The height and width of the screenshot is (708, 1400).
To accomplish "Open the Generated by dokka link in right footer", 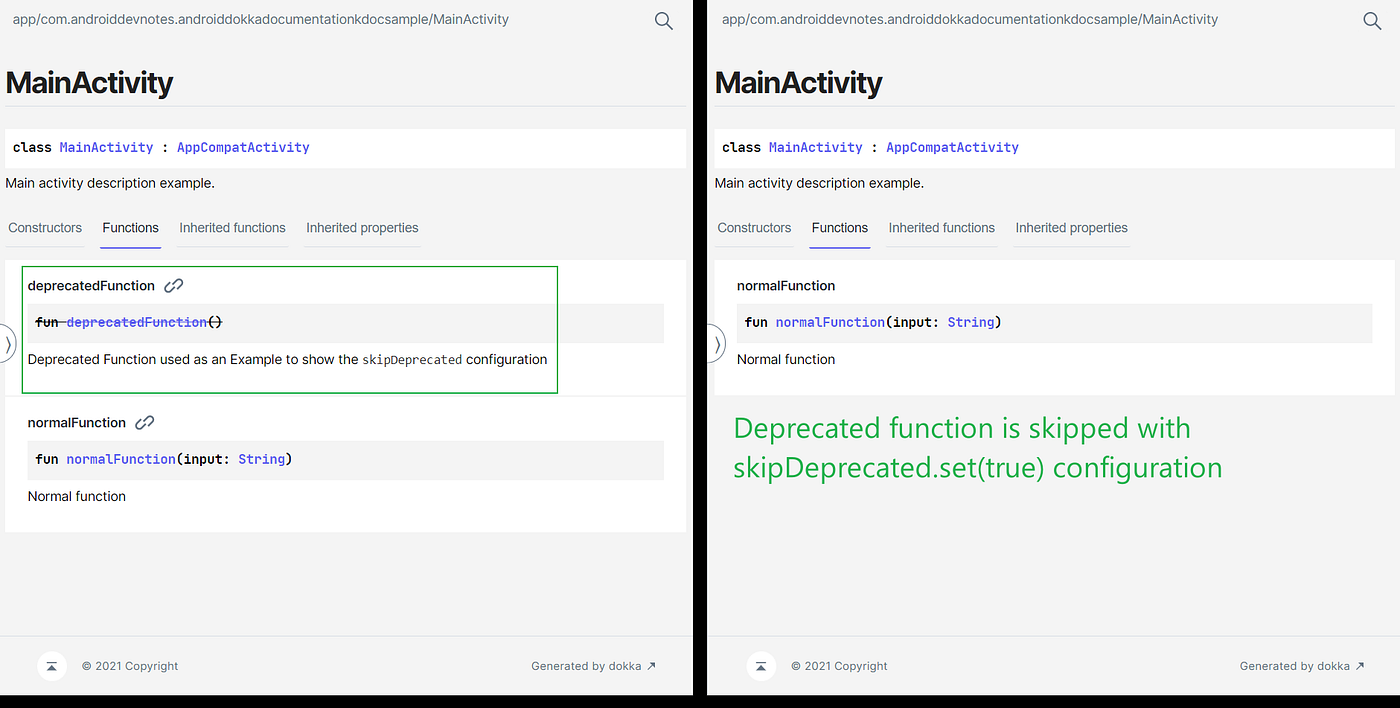I will 1302,666.
